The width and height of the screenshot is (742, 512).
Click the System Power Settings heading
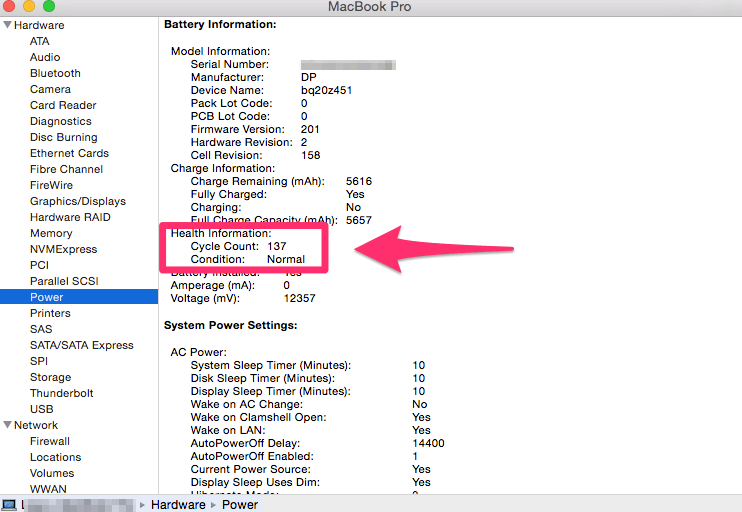230,326
